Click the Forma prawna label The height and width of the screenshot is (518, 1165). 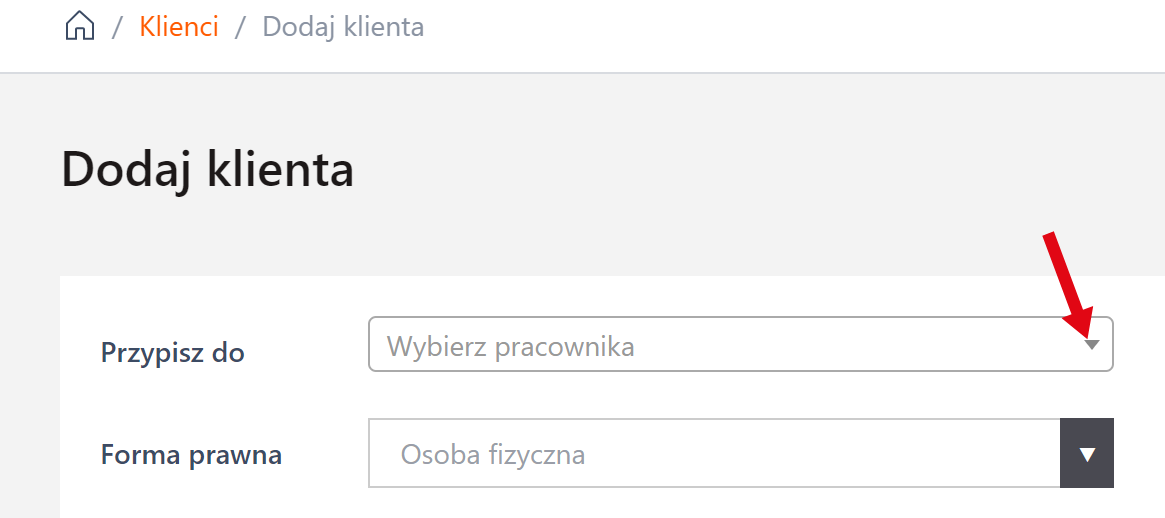point(191,455)
